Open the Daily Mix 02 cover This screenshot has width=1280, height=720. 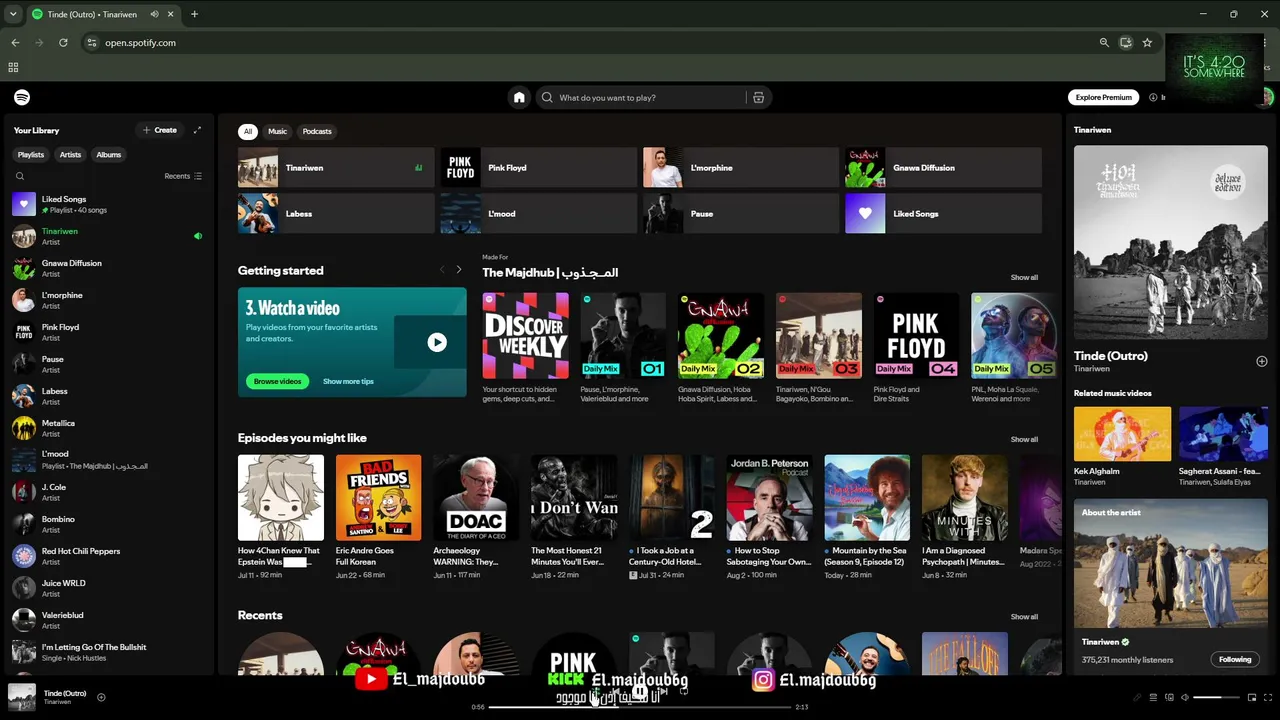pyautogui.click(x=721, y=336)
